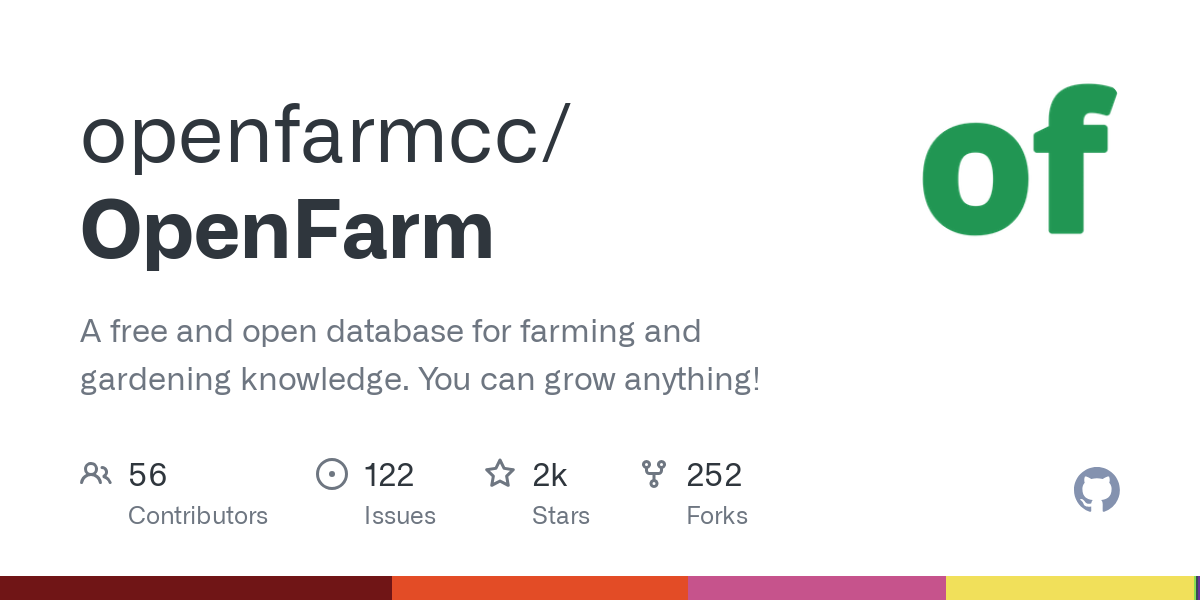This screenshot has width=1200, height=600.
Task: Click the 122 issues count
Action: click(x=389, y=475)
